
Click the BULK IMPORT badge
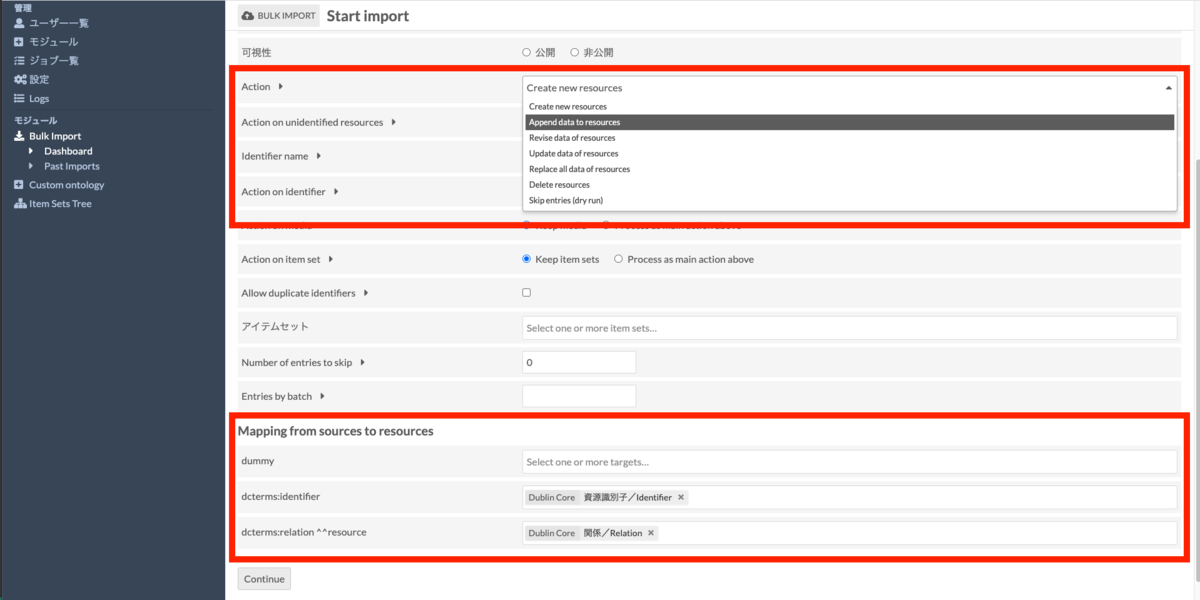(x=279, y=16)
